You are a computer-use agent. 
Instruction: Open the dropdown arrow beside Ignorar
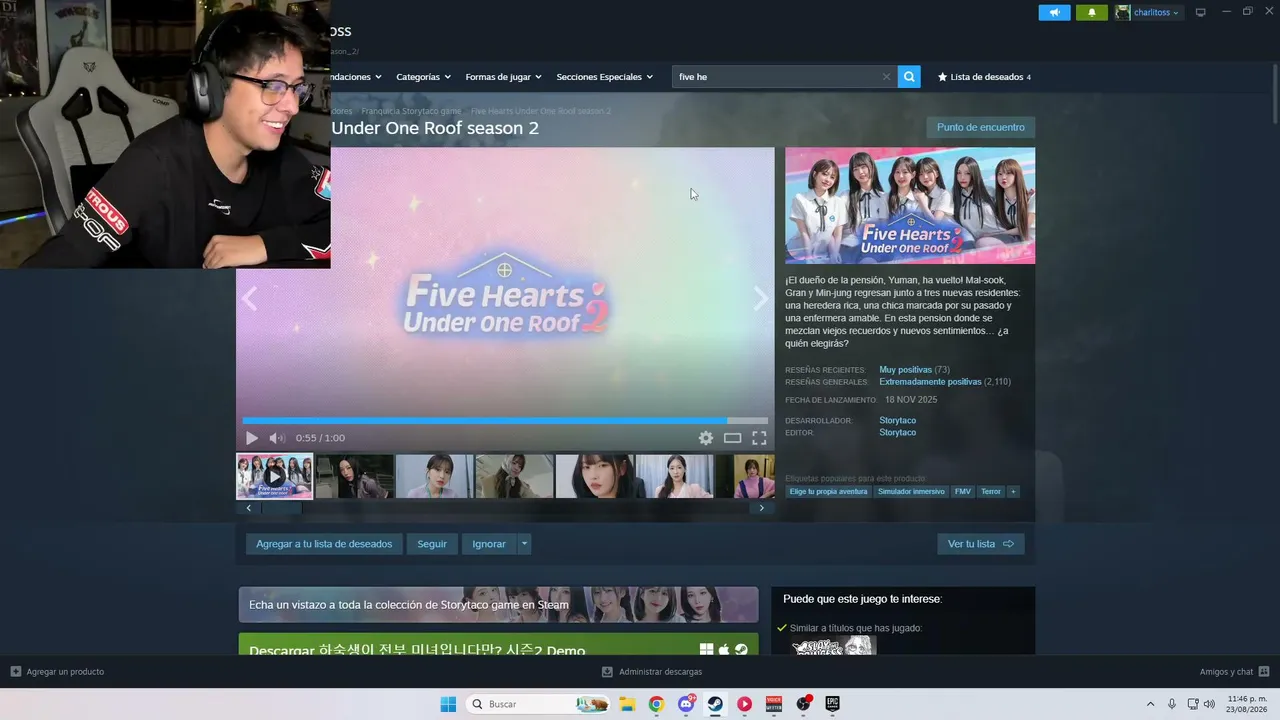[x=524, y=544]
